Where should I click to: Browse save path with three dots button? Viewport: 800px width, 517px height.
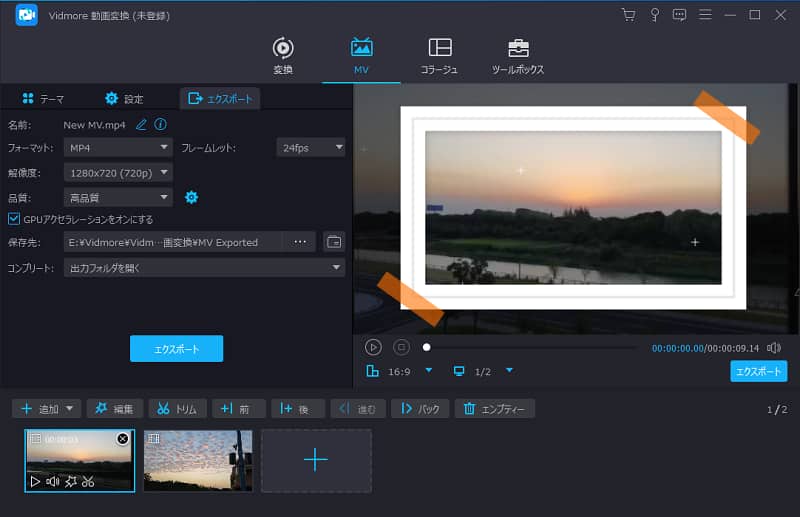[x=300, y=242]
